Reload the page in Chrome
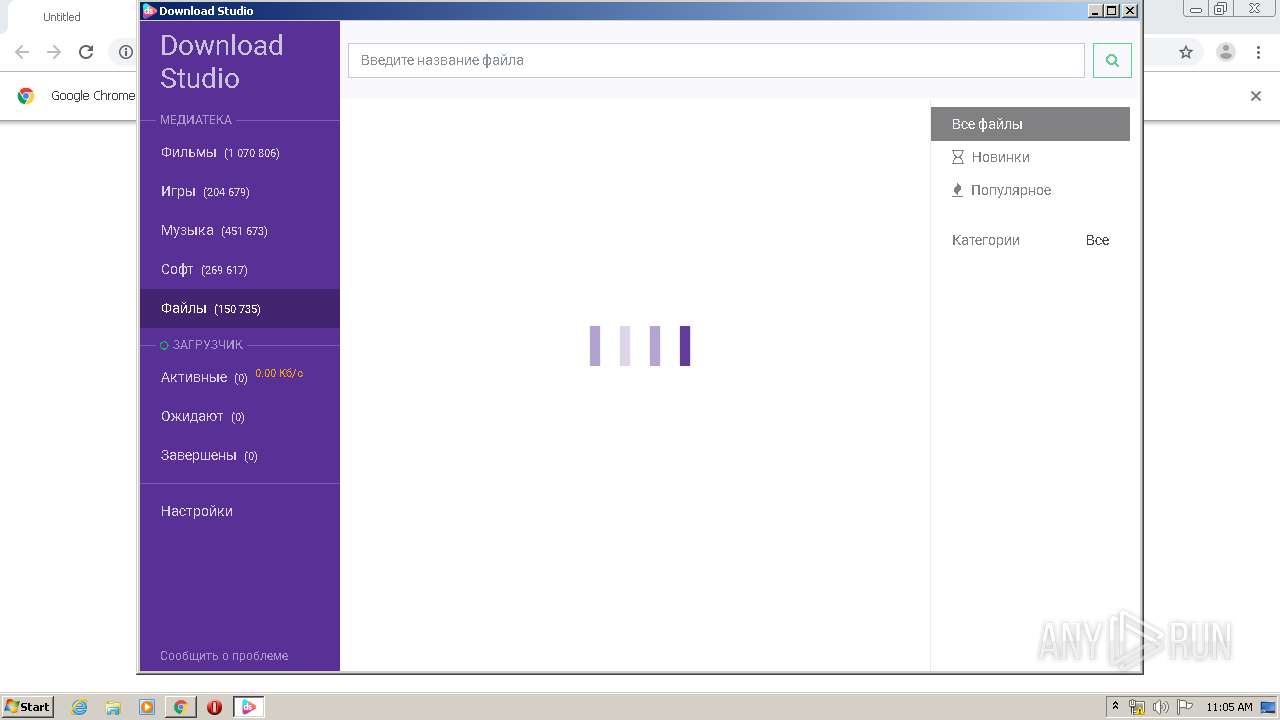Viewport: 1280px width, 720px height. 86,52
